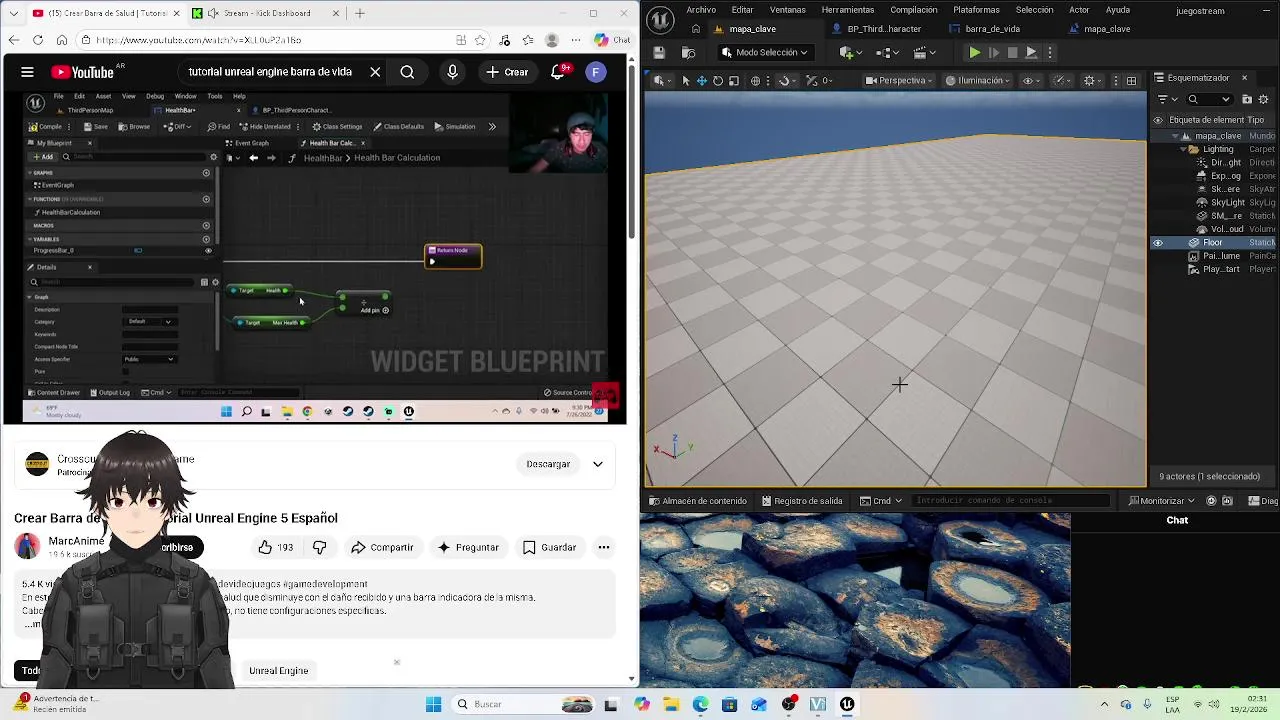Open viewport settings gear dropdown
The image size is (1280, 720).
pos(1093,81)
